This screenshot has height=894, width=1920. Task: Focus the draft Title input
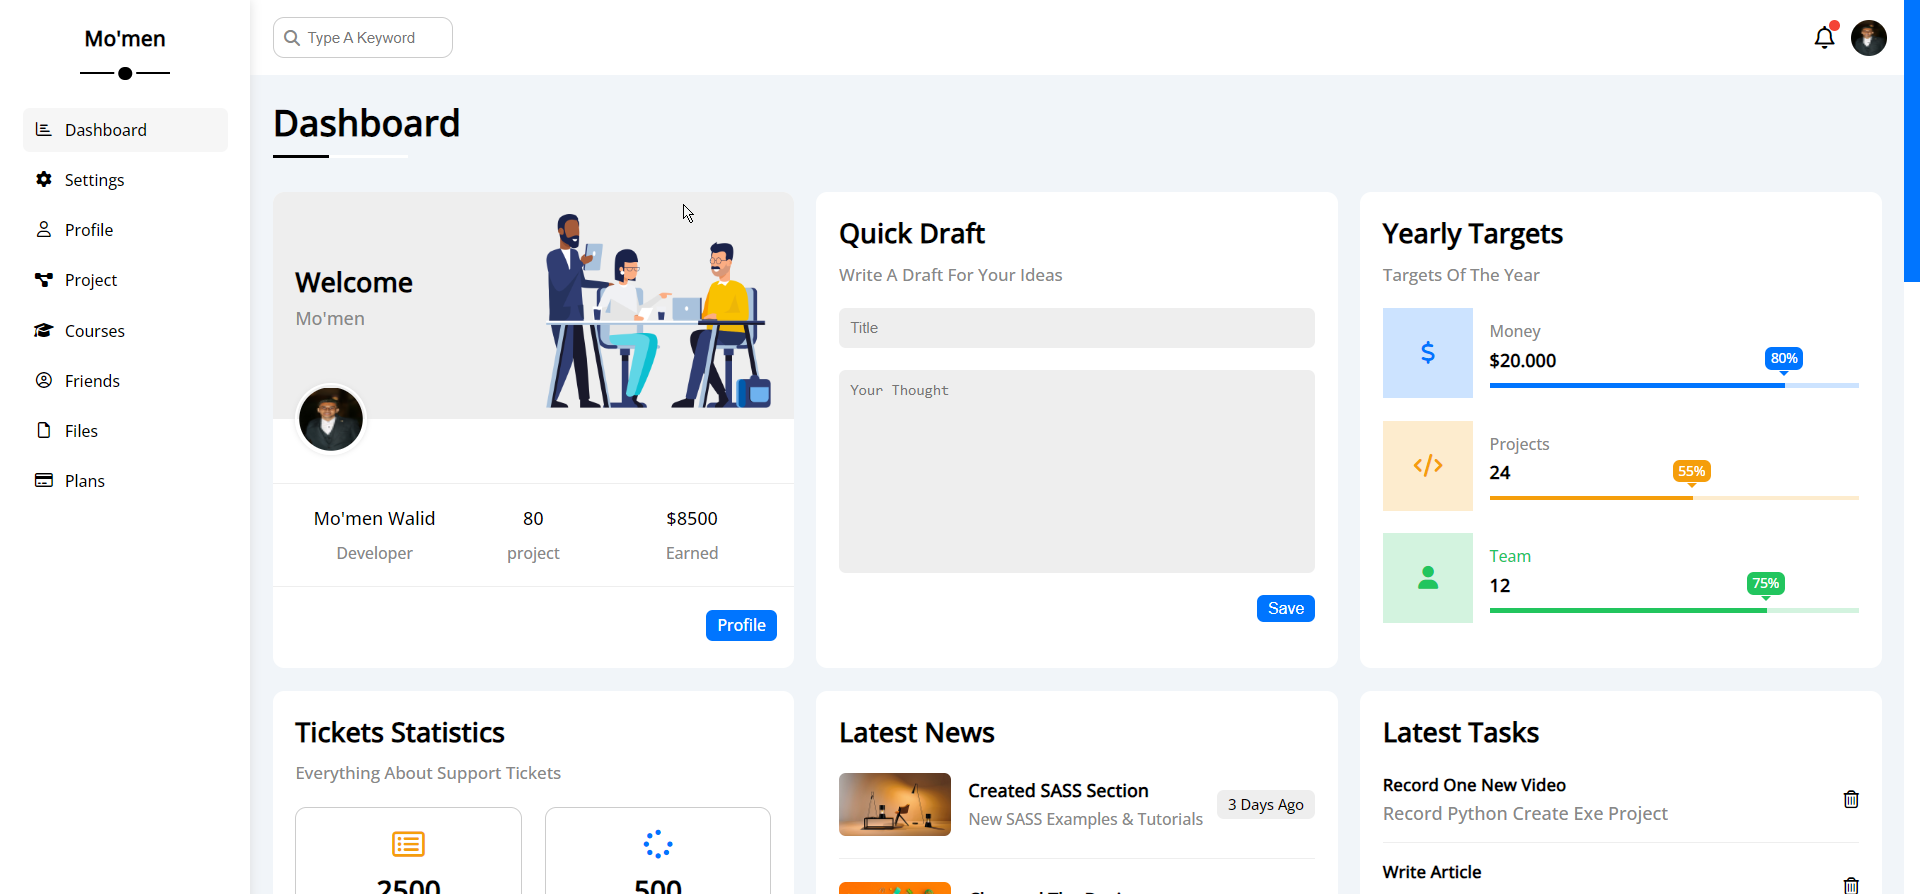[1076, 328]
